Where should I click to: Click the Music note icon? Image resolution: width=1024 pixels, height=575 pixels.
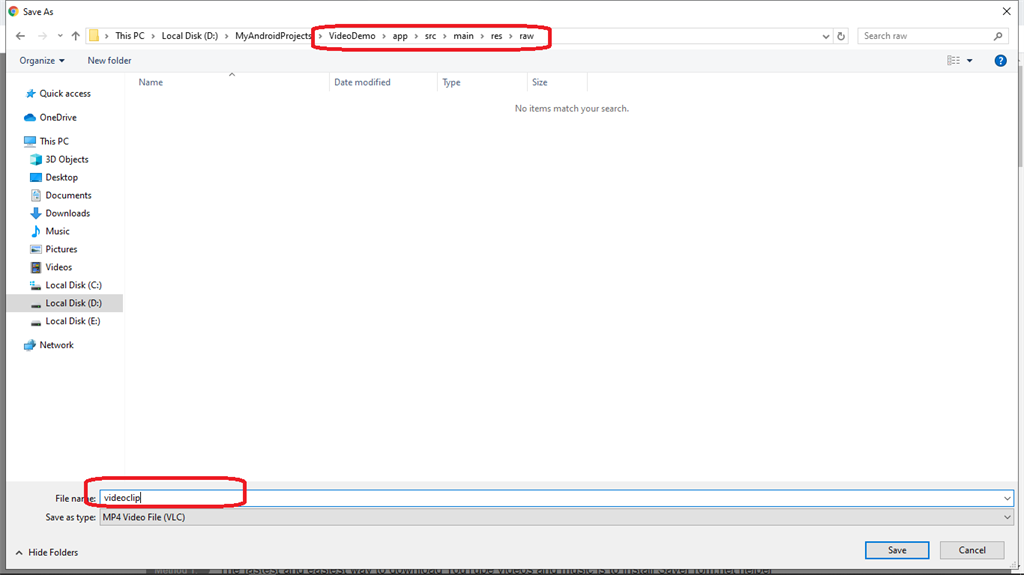(x=36, y=231)
